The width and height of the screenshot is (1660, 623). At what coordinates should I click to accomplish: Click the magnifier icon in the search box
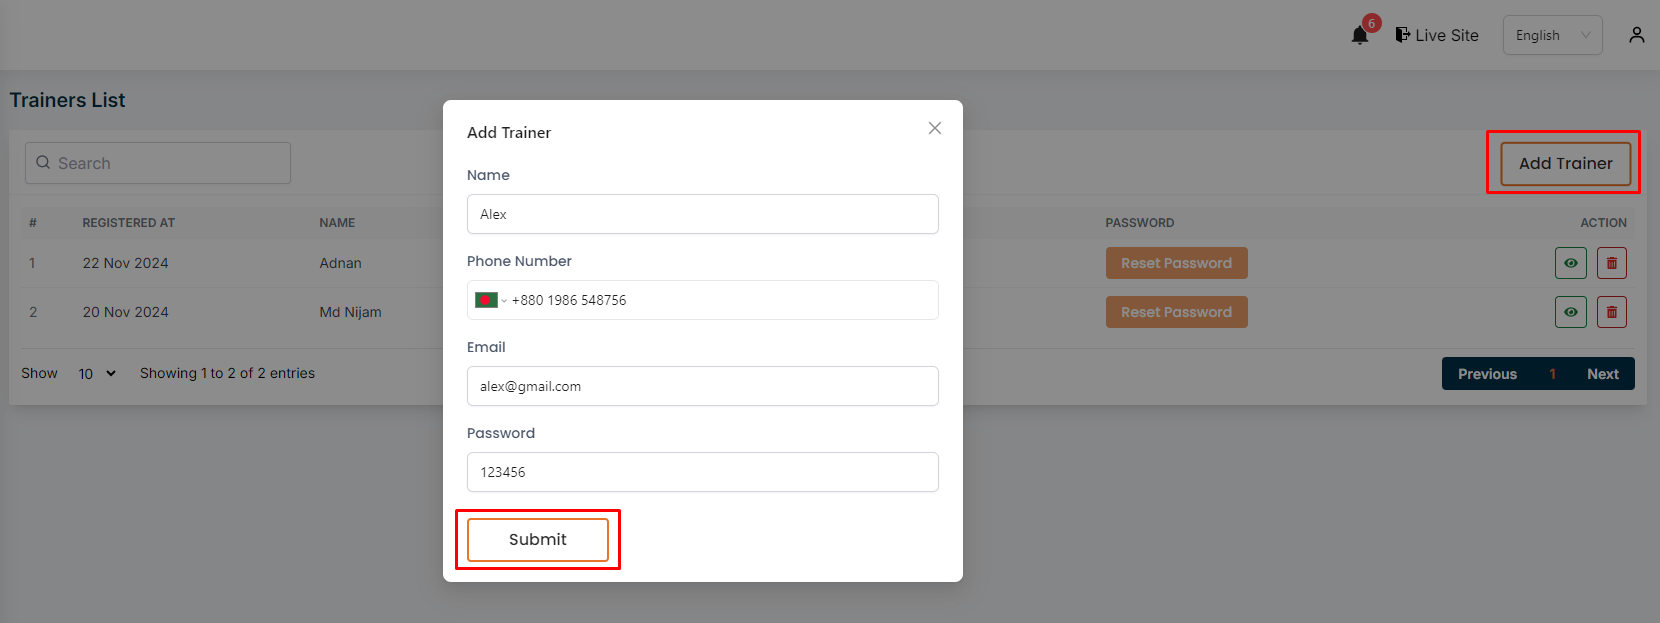pyautogui.click(x=43, y=162)
